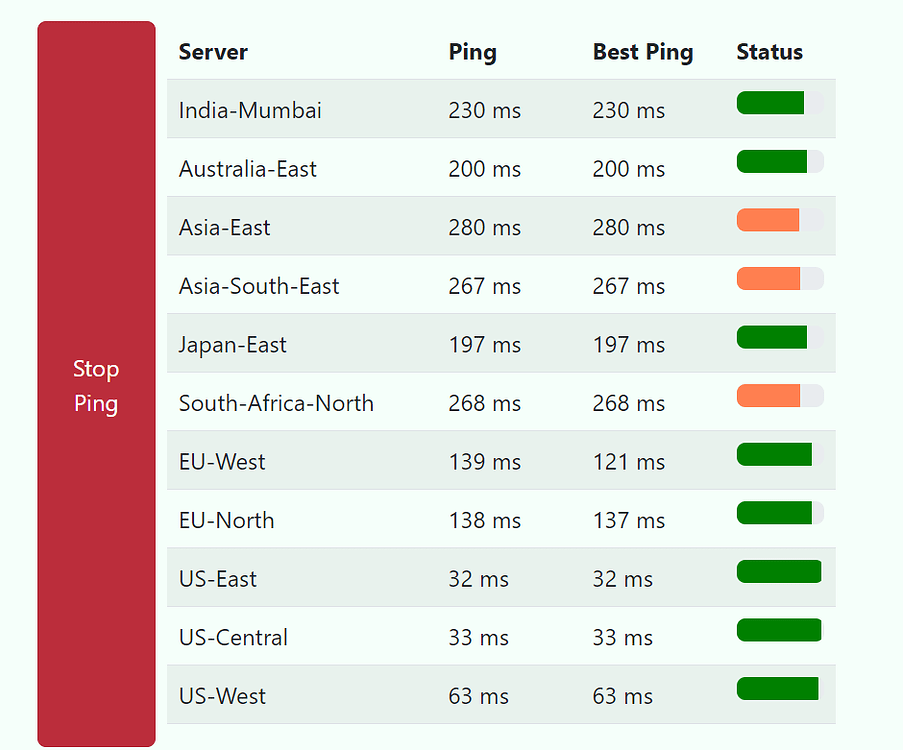The image size is (903, 750).
Task: Click the Asia-South-East server label
Action: (x=258, y=285)
